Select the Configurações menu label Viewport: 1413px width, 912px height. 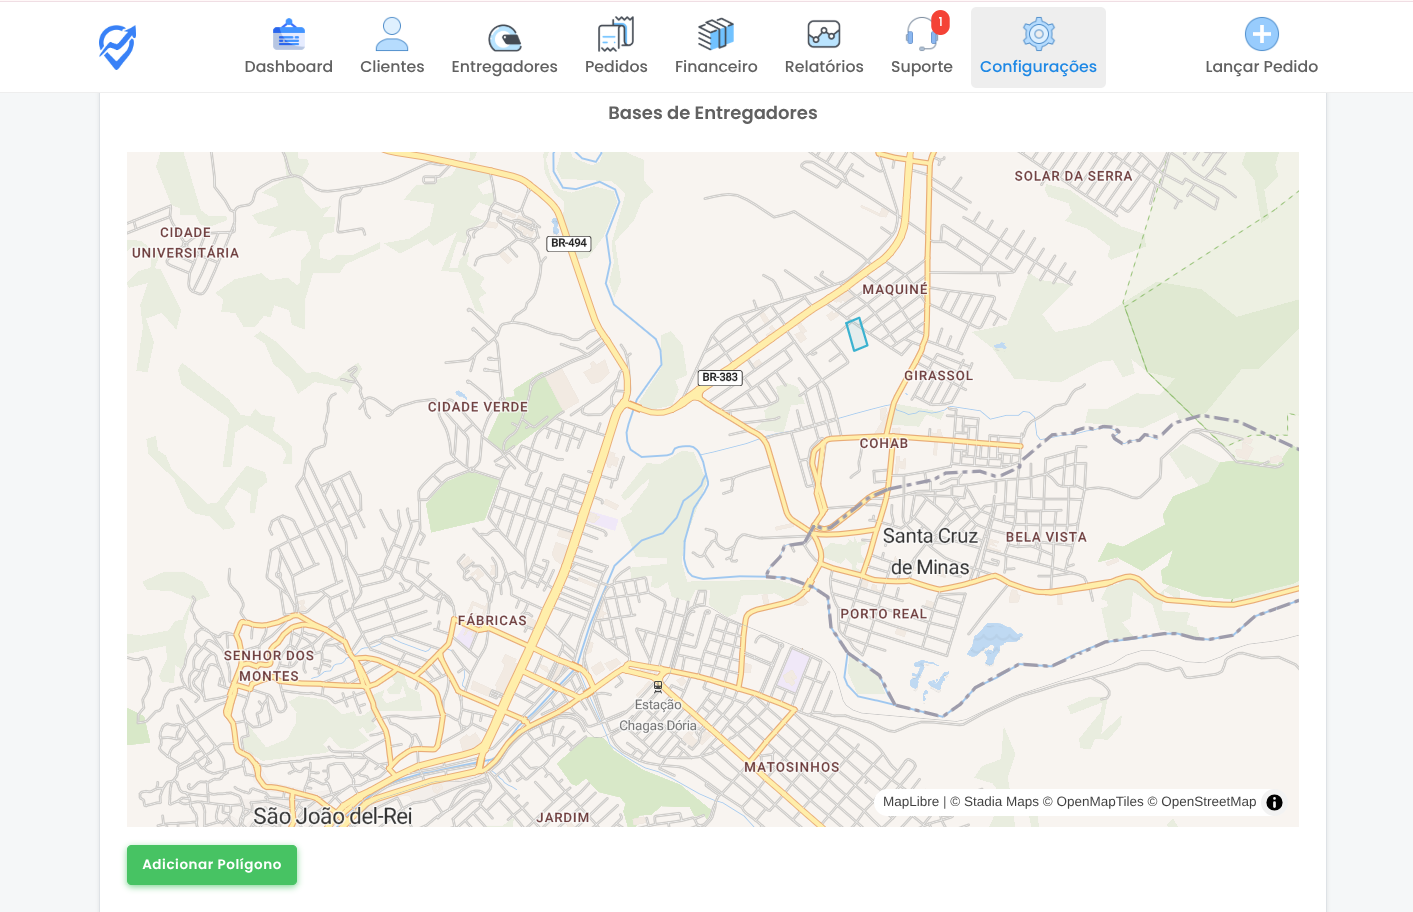click(1038, 67)
